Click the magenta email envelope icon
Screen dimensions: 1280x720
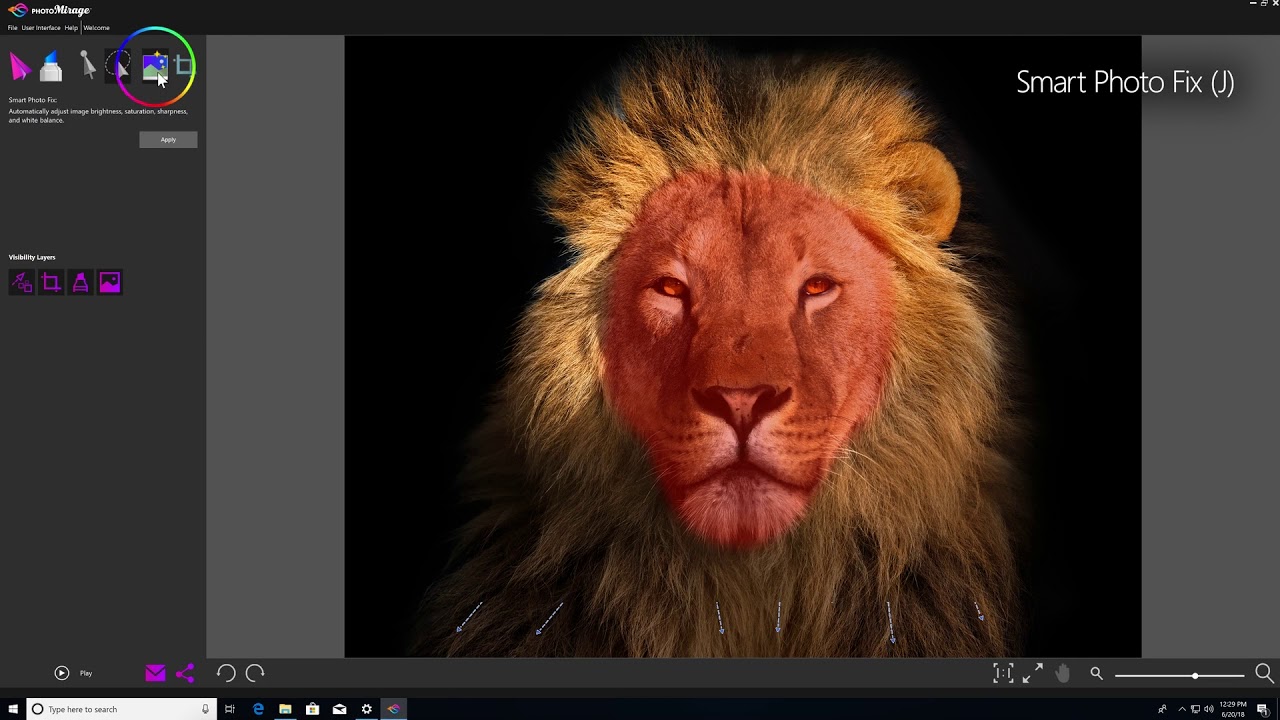click(155, 673)
